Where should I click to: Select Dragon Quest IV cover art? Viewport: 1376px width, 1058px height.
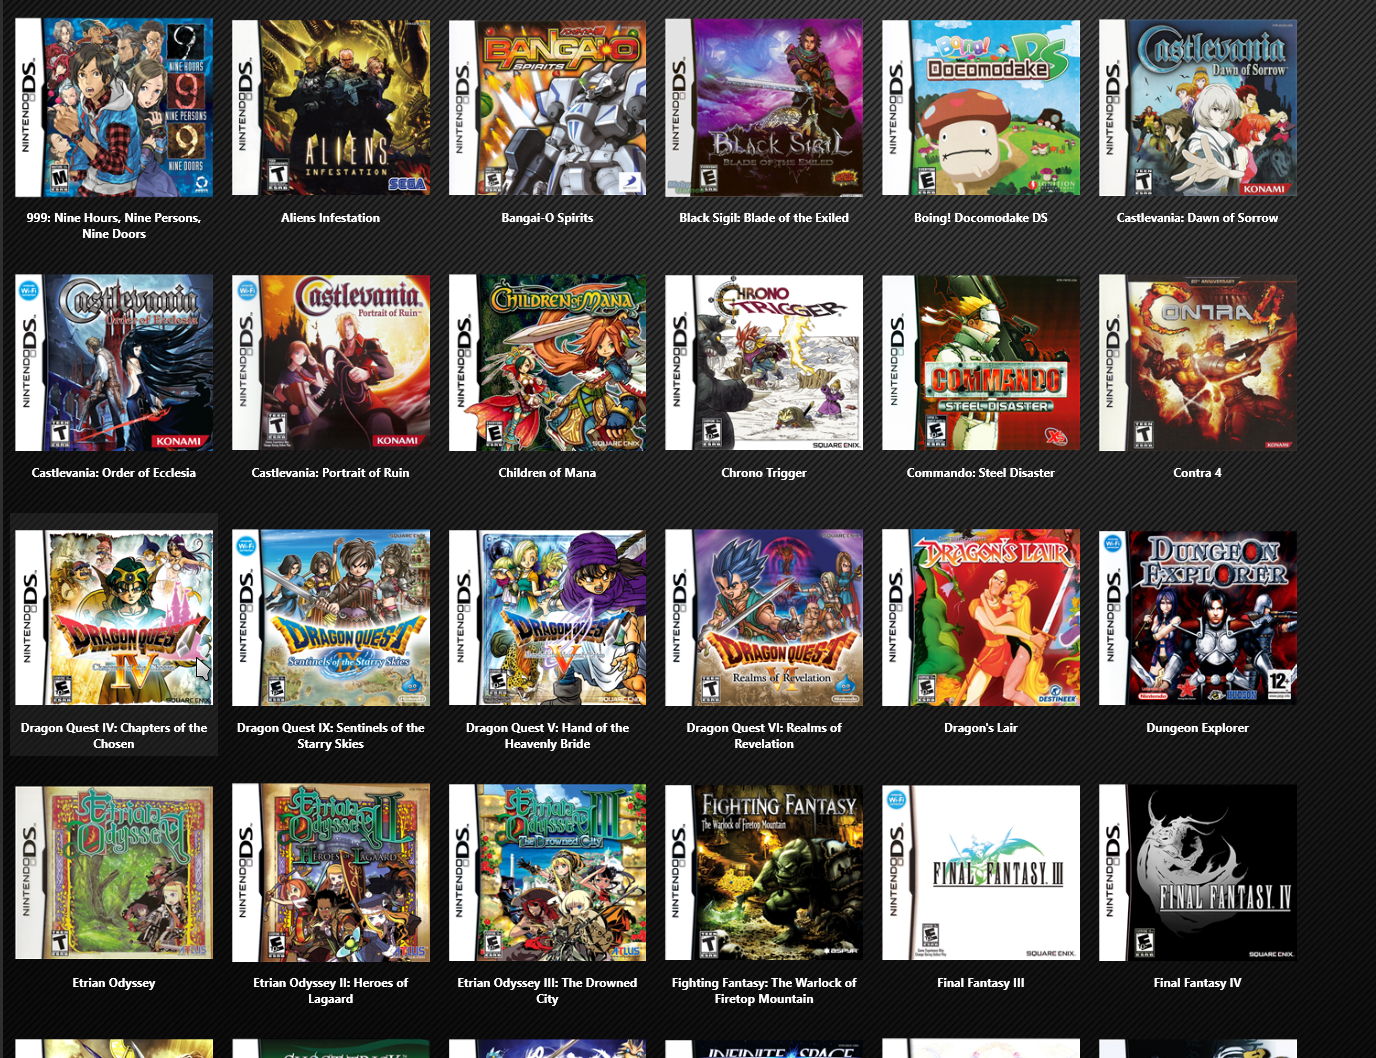[114, 618]
